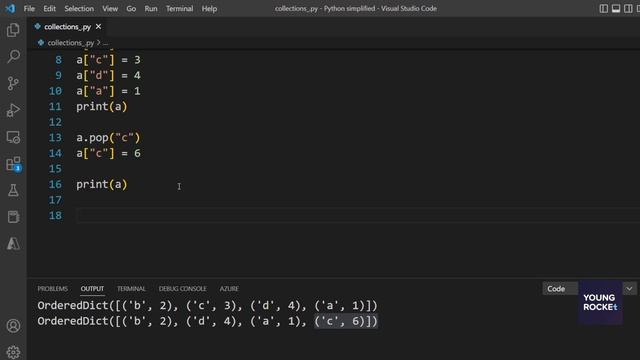Select the collections_.py editor tab
The width and height of the screenshot is (640, 360).
(67, 27)
